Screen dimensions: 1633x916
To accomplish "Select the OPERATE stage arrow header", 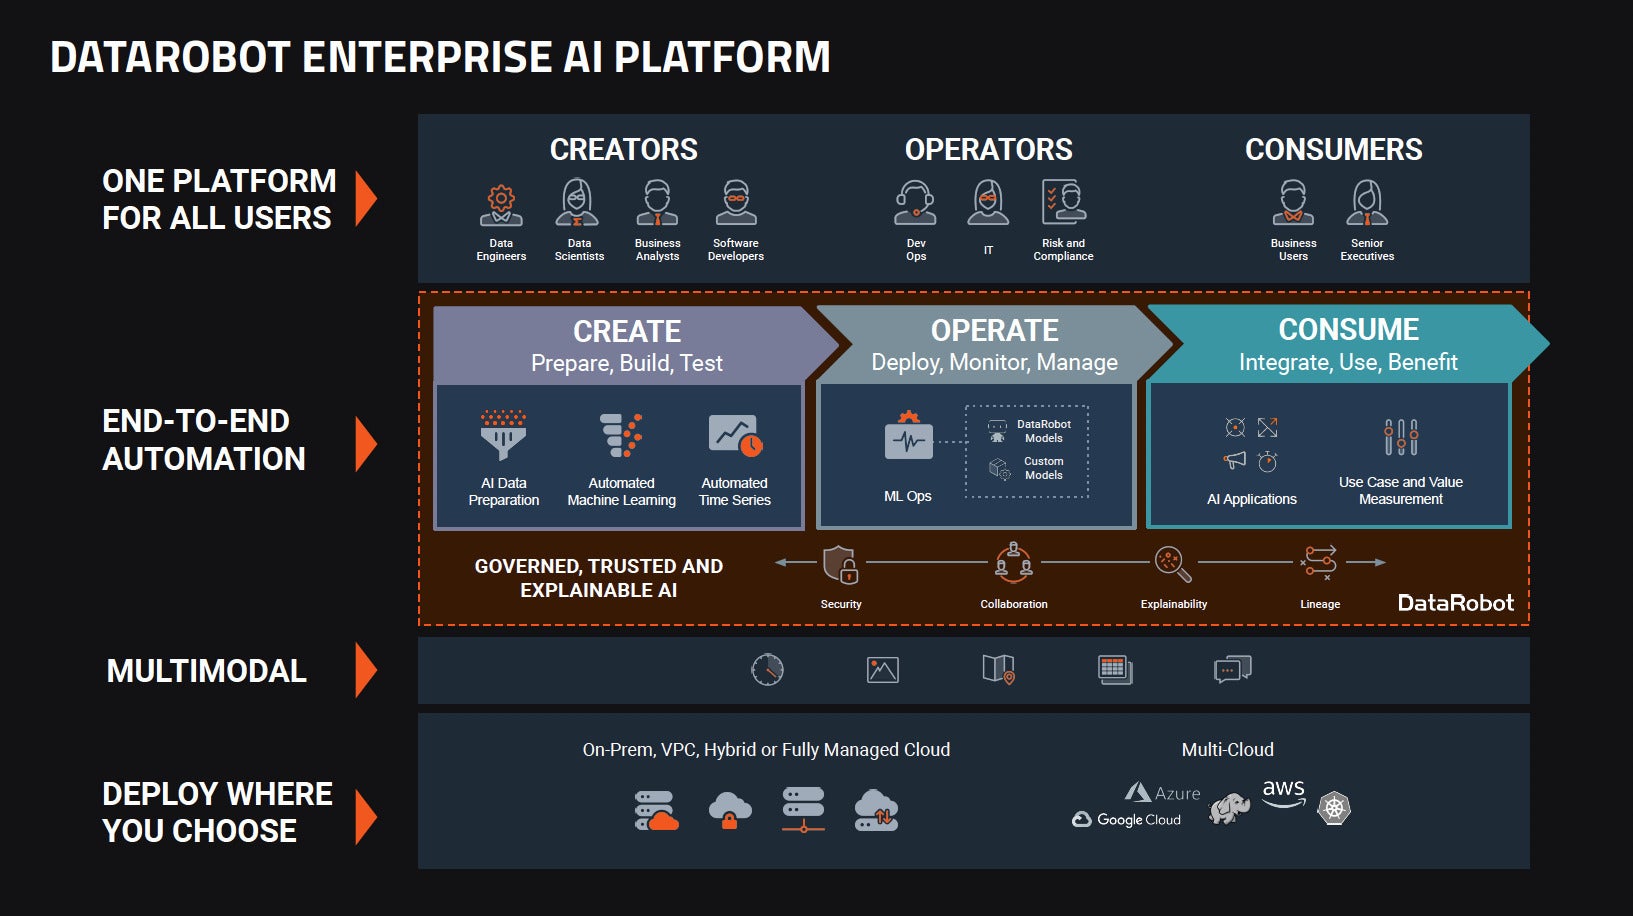I will (994, 345).
